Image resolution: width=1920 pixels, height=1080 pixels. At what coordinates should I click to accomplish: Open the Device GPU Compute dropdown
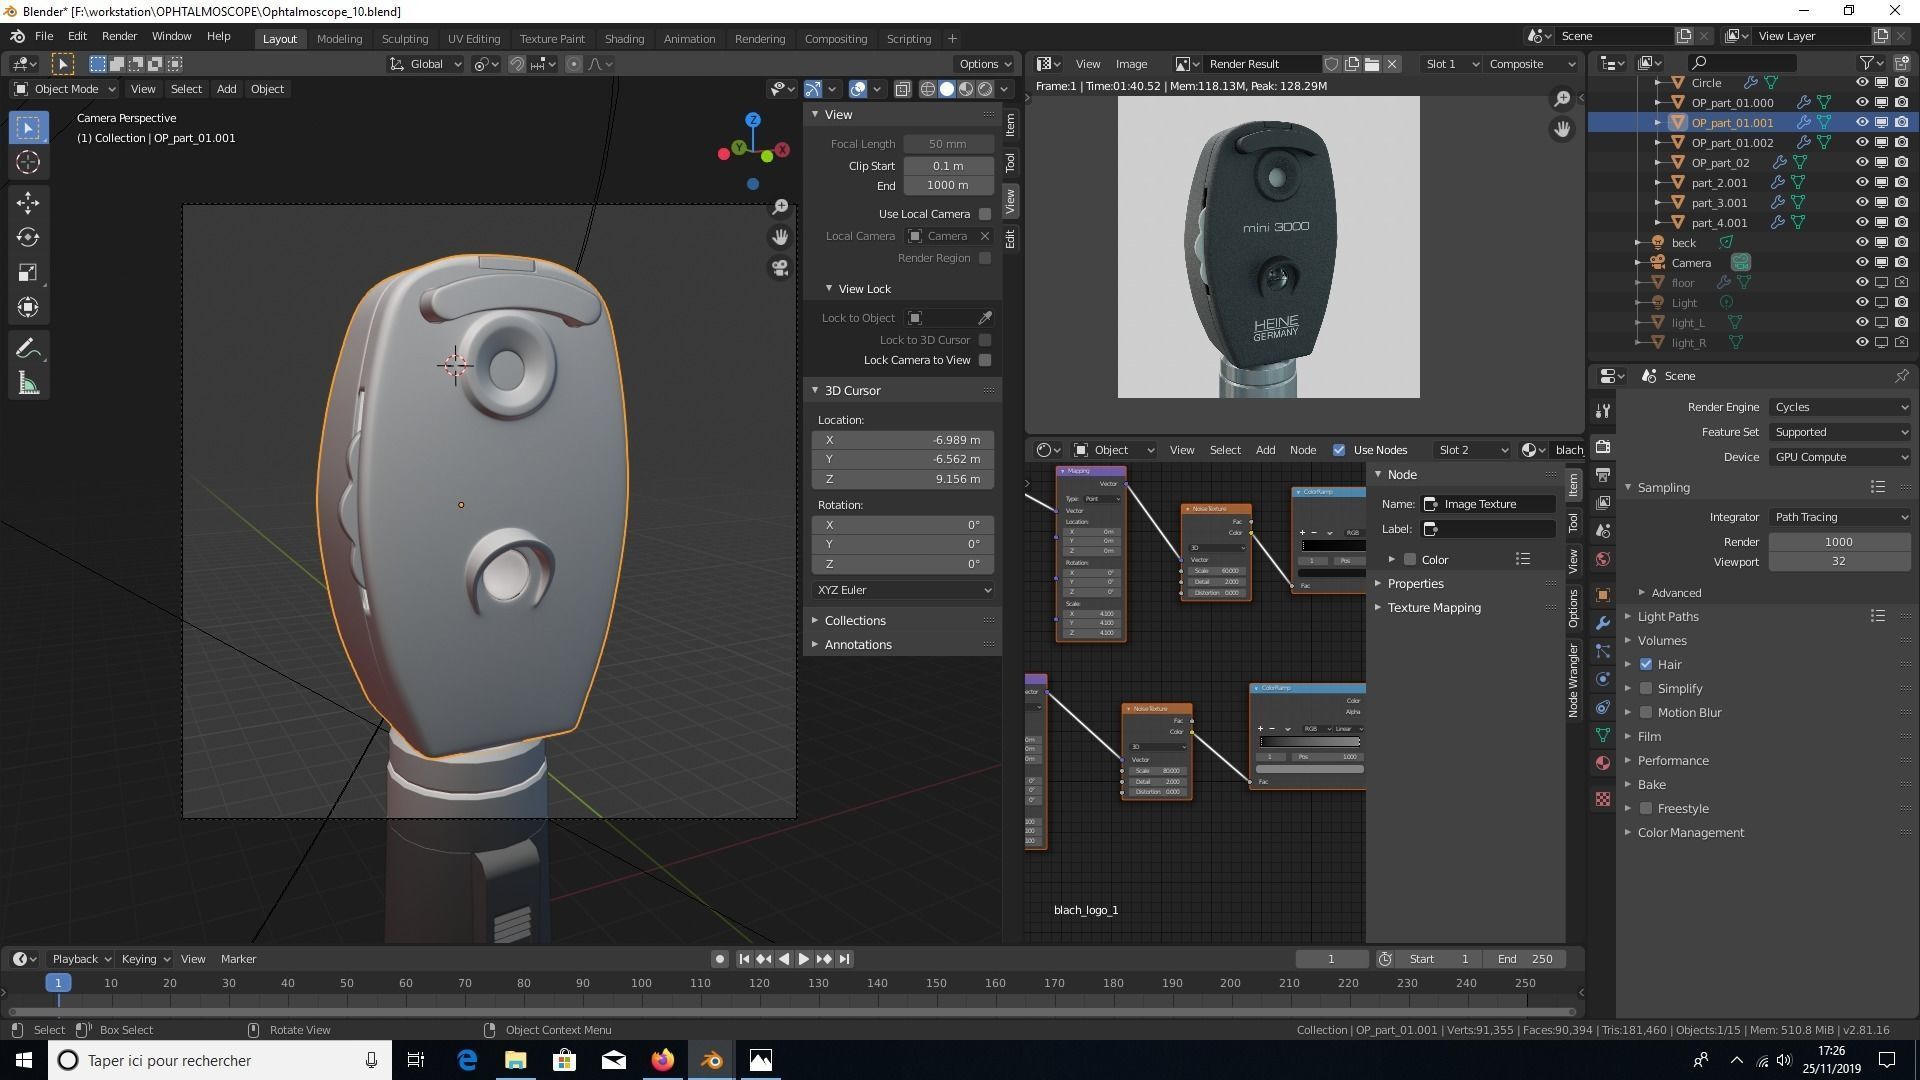[1840, 457]
